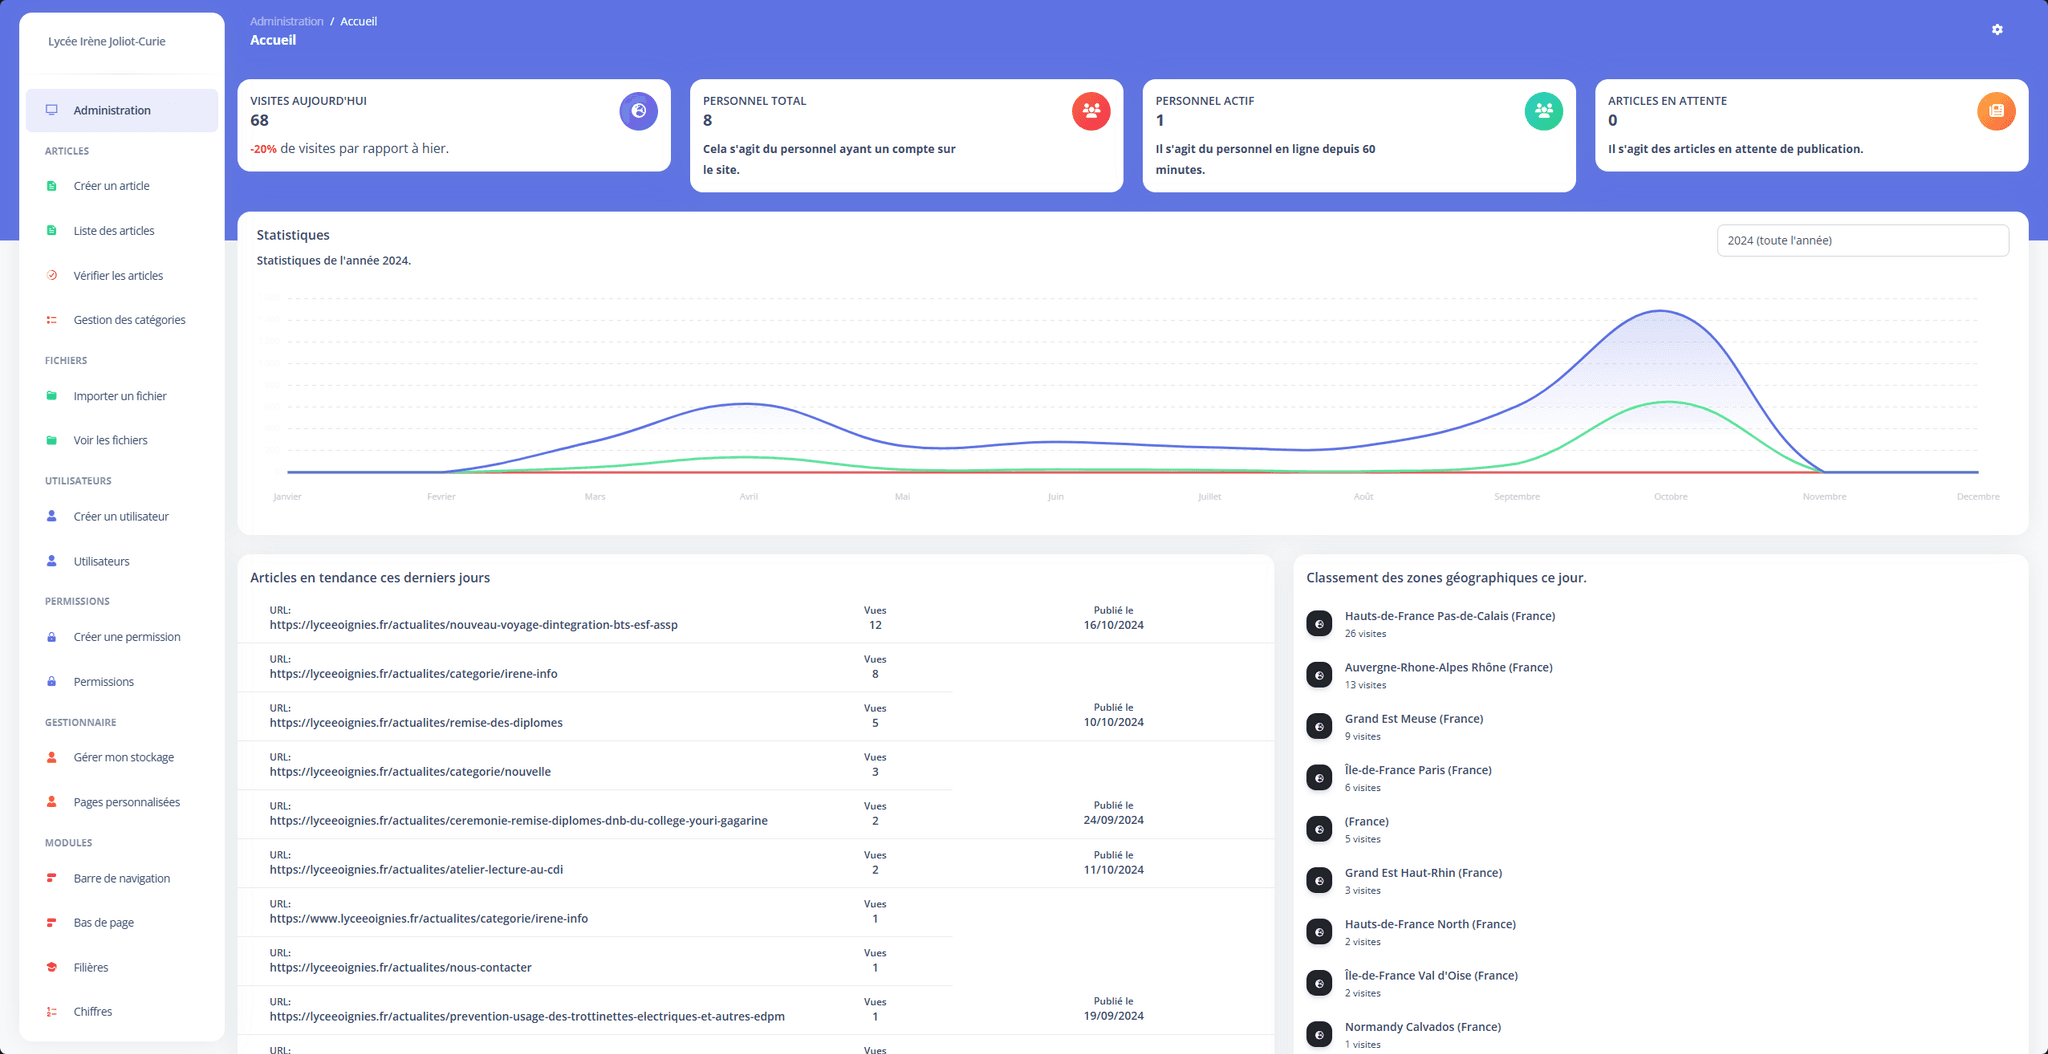Click the green people icon in Personnel actif card
The width and height of the screenshot is (2048, 1054).
(x=1544, y=111)
